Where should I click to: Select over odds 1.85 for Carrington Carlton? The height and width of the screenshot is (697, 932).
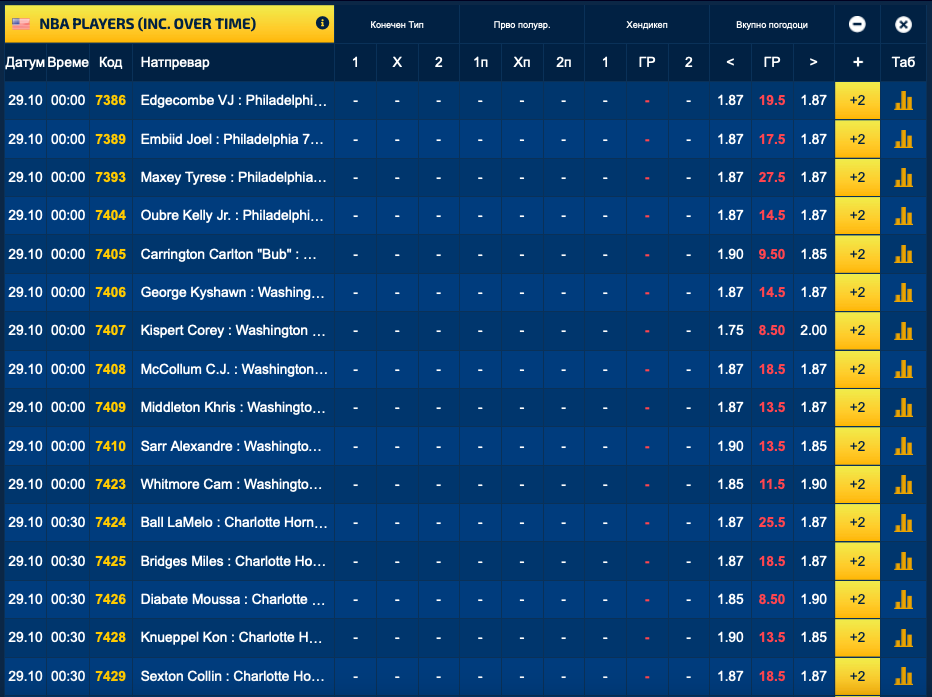coord(813,254)
